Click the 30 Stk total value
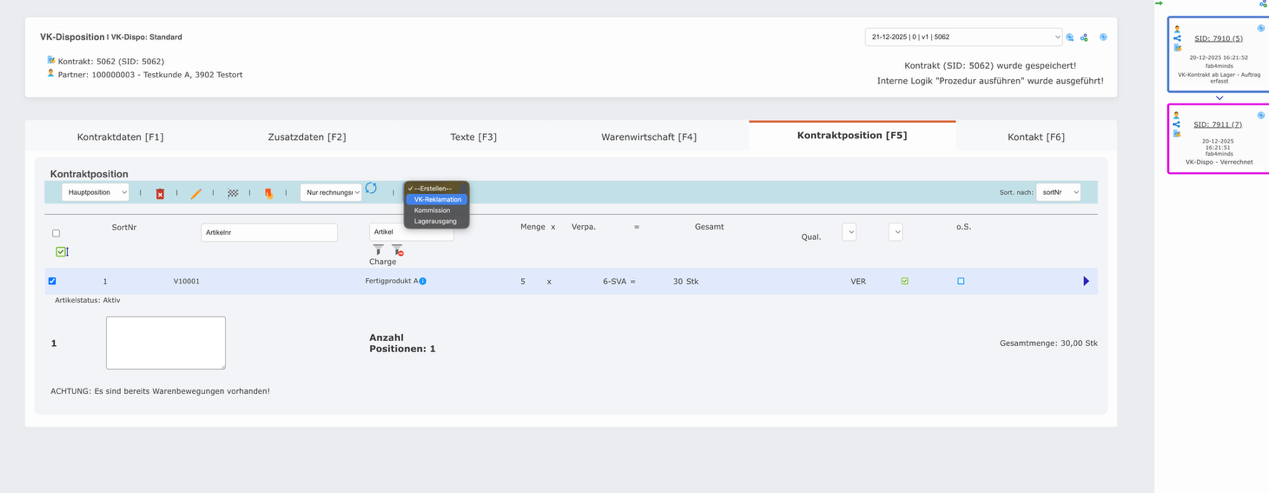Screen dimensions: 1269x493 pos(686,281)
